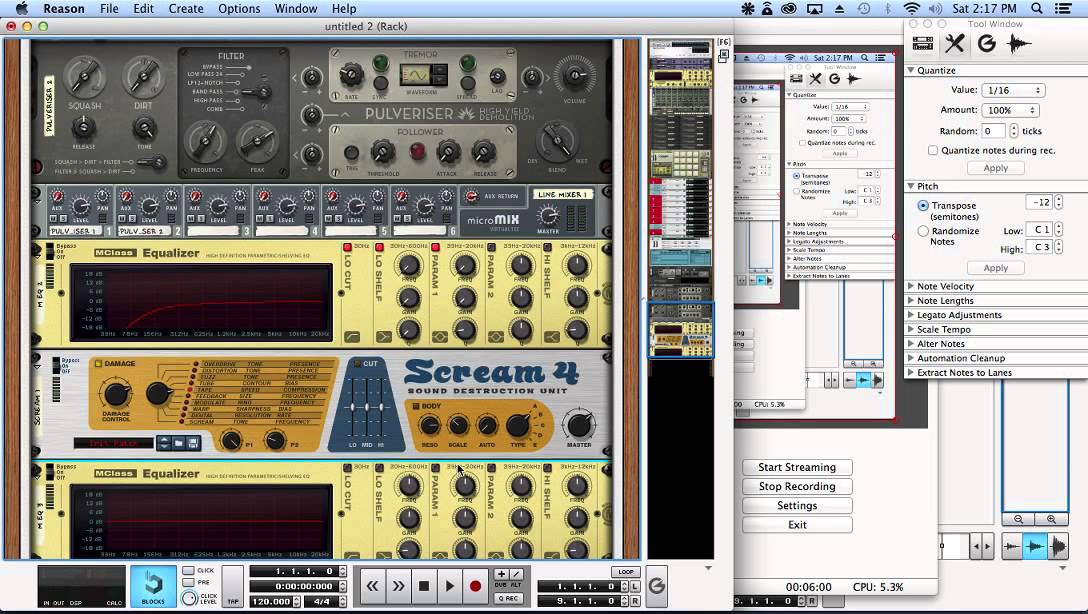Screen dimensions: 1088x614
Task: Click the new alternative take button
Action: point(516,574)
